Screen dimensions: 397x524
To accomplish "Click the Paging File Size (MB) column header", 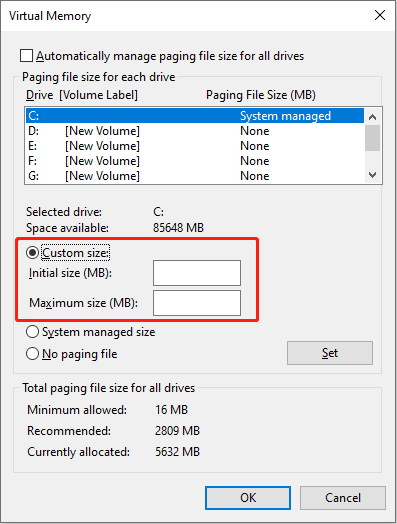I will (261, 95).
